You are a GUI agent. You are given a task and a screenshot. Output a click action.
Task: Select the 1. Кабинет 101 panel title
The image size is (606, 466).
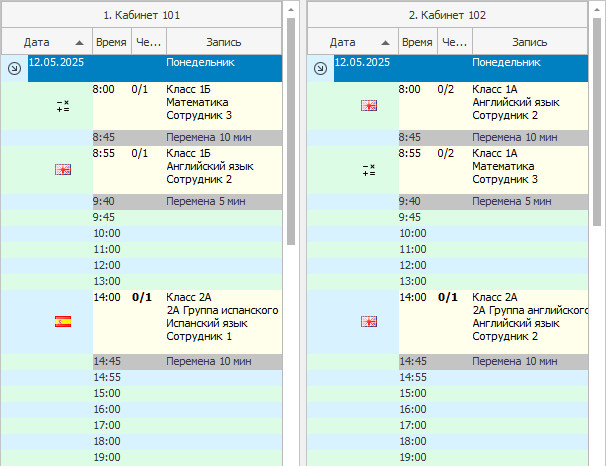141,16
